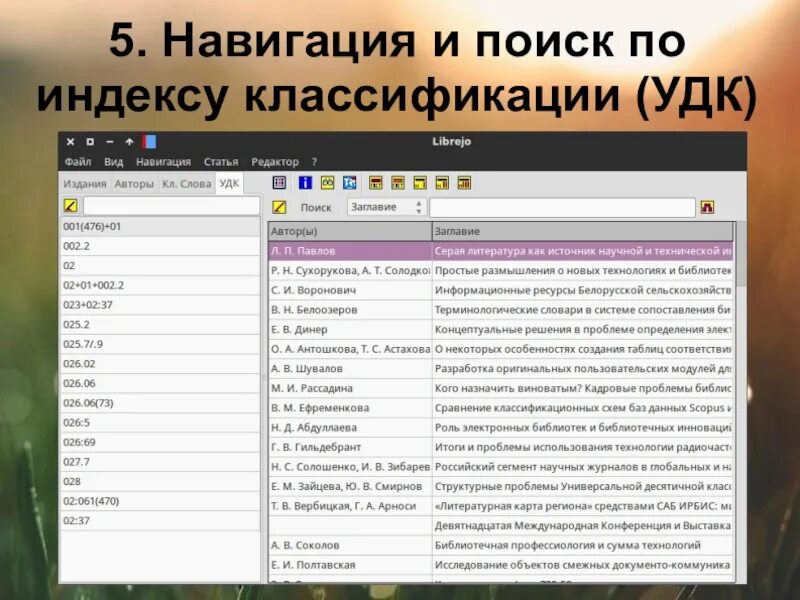The height and width of the screenshot is (600, 800).
Task: Switch to the Издания tab
Action: click(85, 184)
